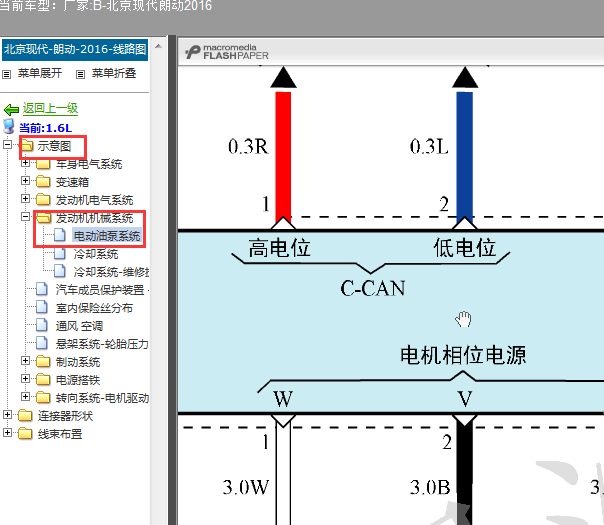Viewport: 604px width, 525px height.
Task: Click the 制动系统 folder icon
Action: [43, 362]
